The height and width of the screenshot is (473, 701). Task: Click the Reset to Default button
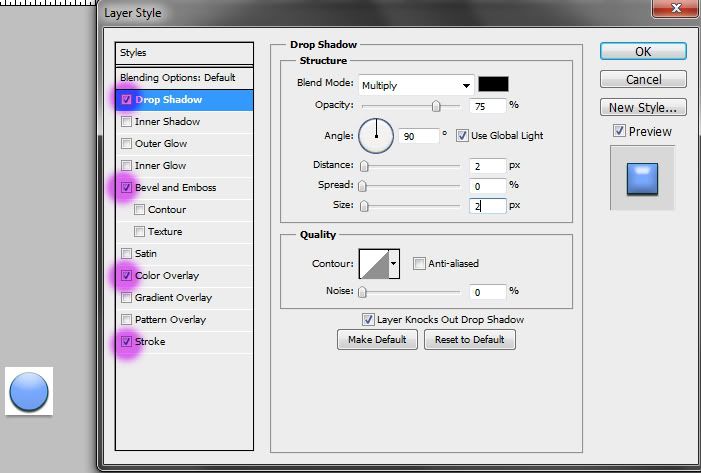[470, 340]
